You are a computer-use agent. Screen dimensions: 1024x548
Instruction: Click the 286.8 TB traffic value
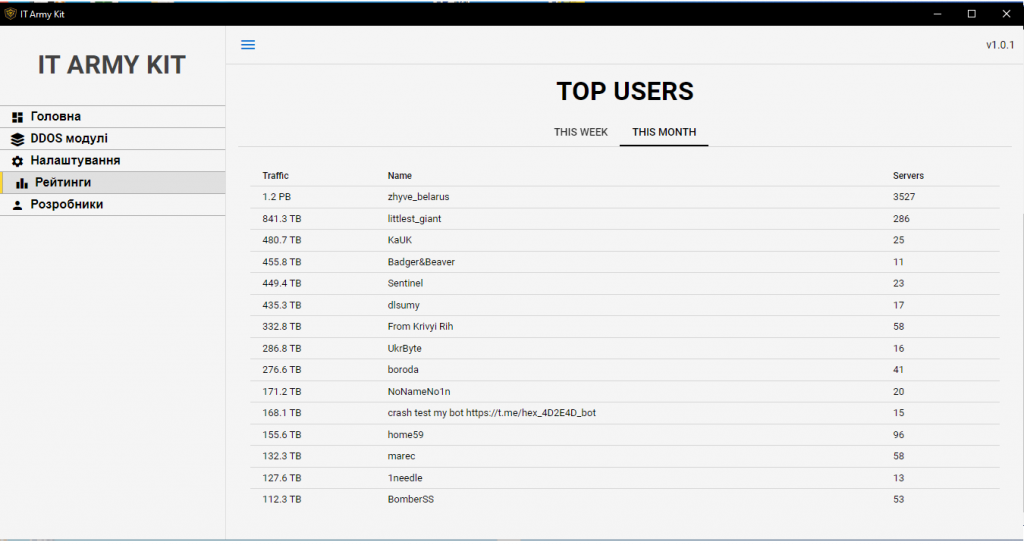[x=282, y=349]
